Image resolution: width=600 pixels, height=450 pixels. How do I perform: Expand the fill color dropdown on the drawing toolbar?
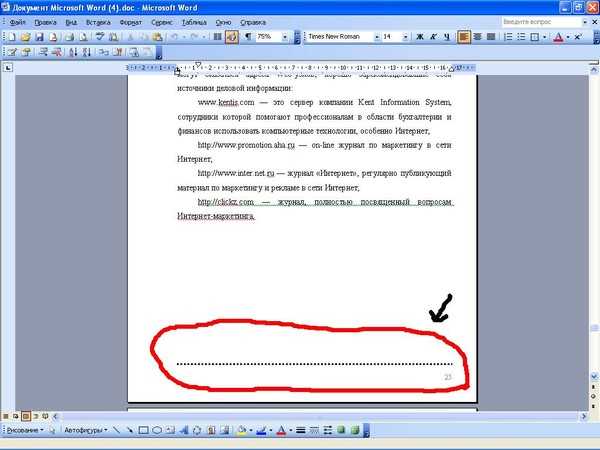point(251,430)
